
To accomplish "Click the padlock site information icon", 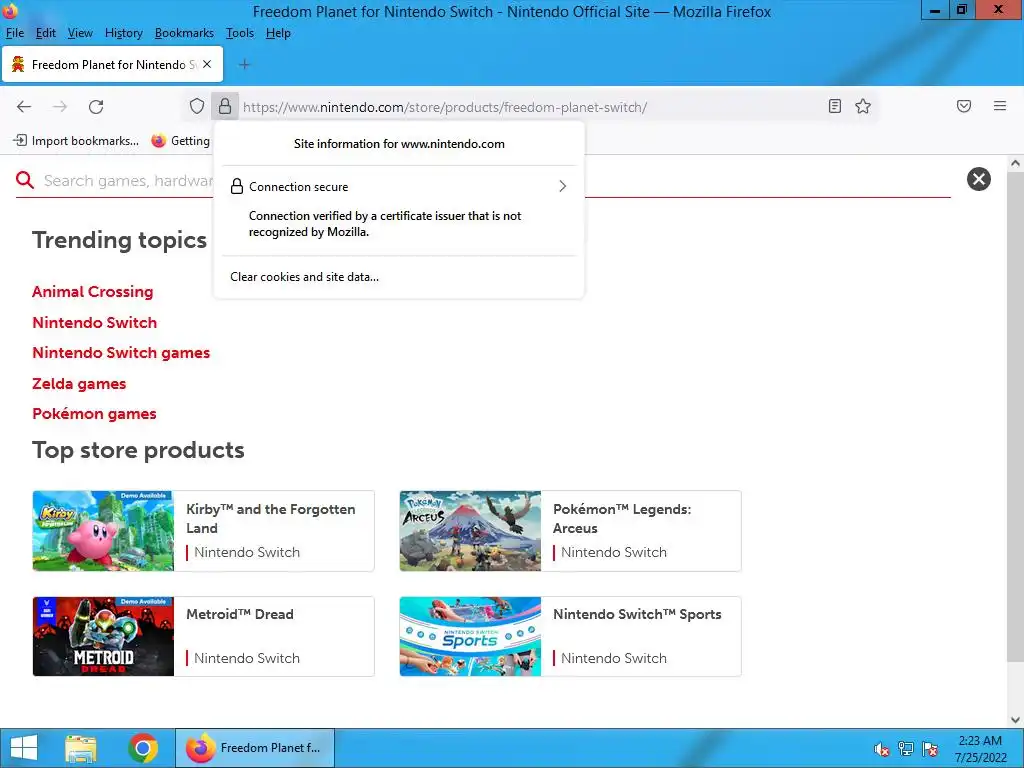I will coord(225,106).
